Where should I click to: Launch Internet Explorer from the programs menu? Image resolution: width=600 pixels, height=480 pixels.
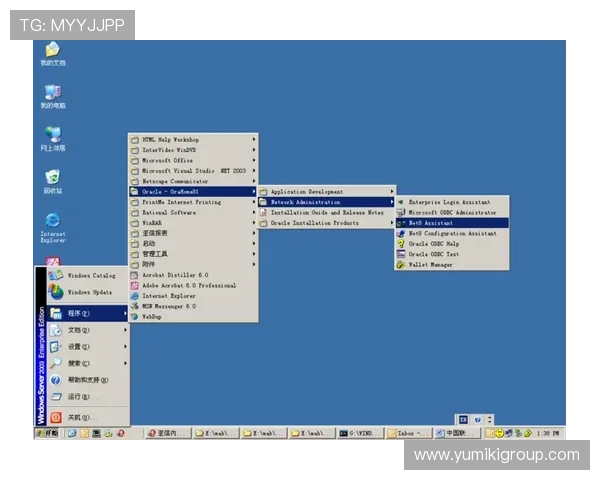point(194,296)
